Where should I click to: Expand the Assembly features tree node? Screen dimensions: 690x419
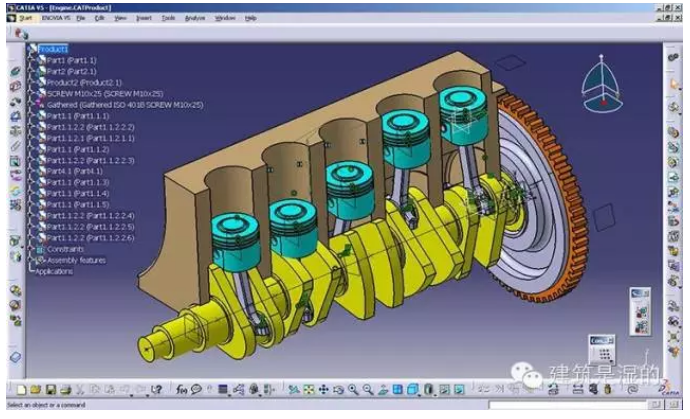pos(31,260)
